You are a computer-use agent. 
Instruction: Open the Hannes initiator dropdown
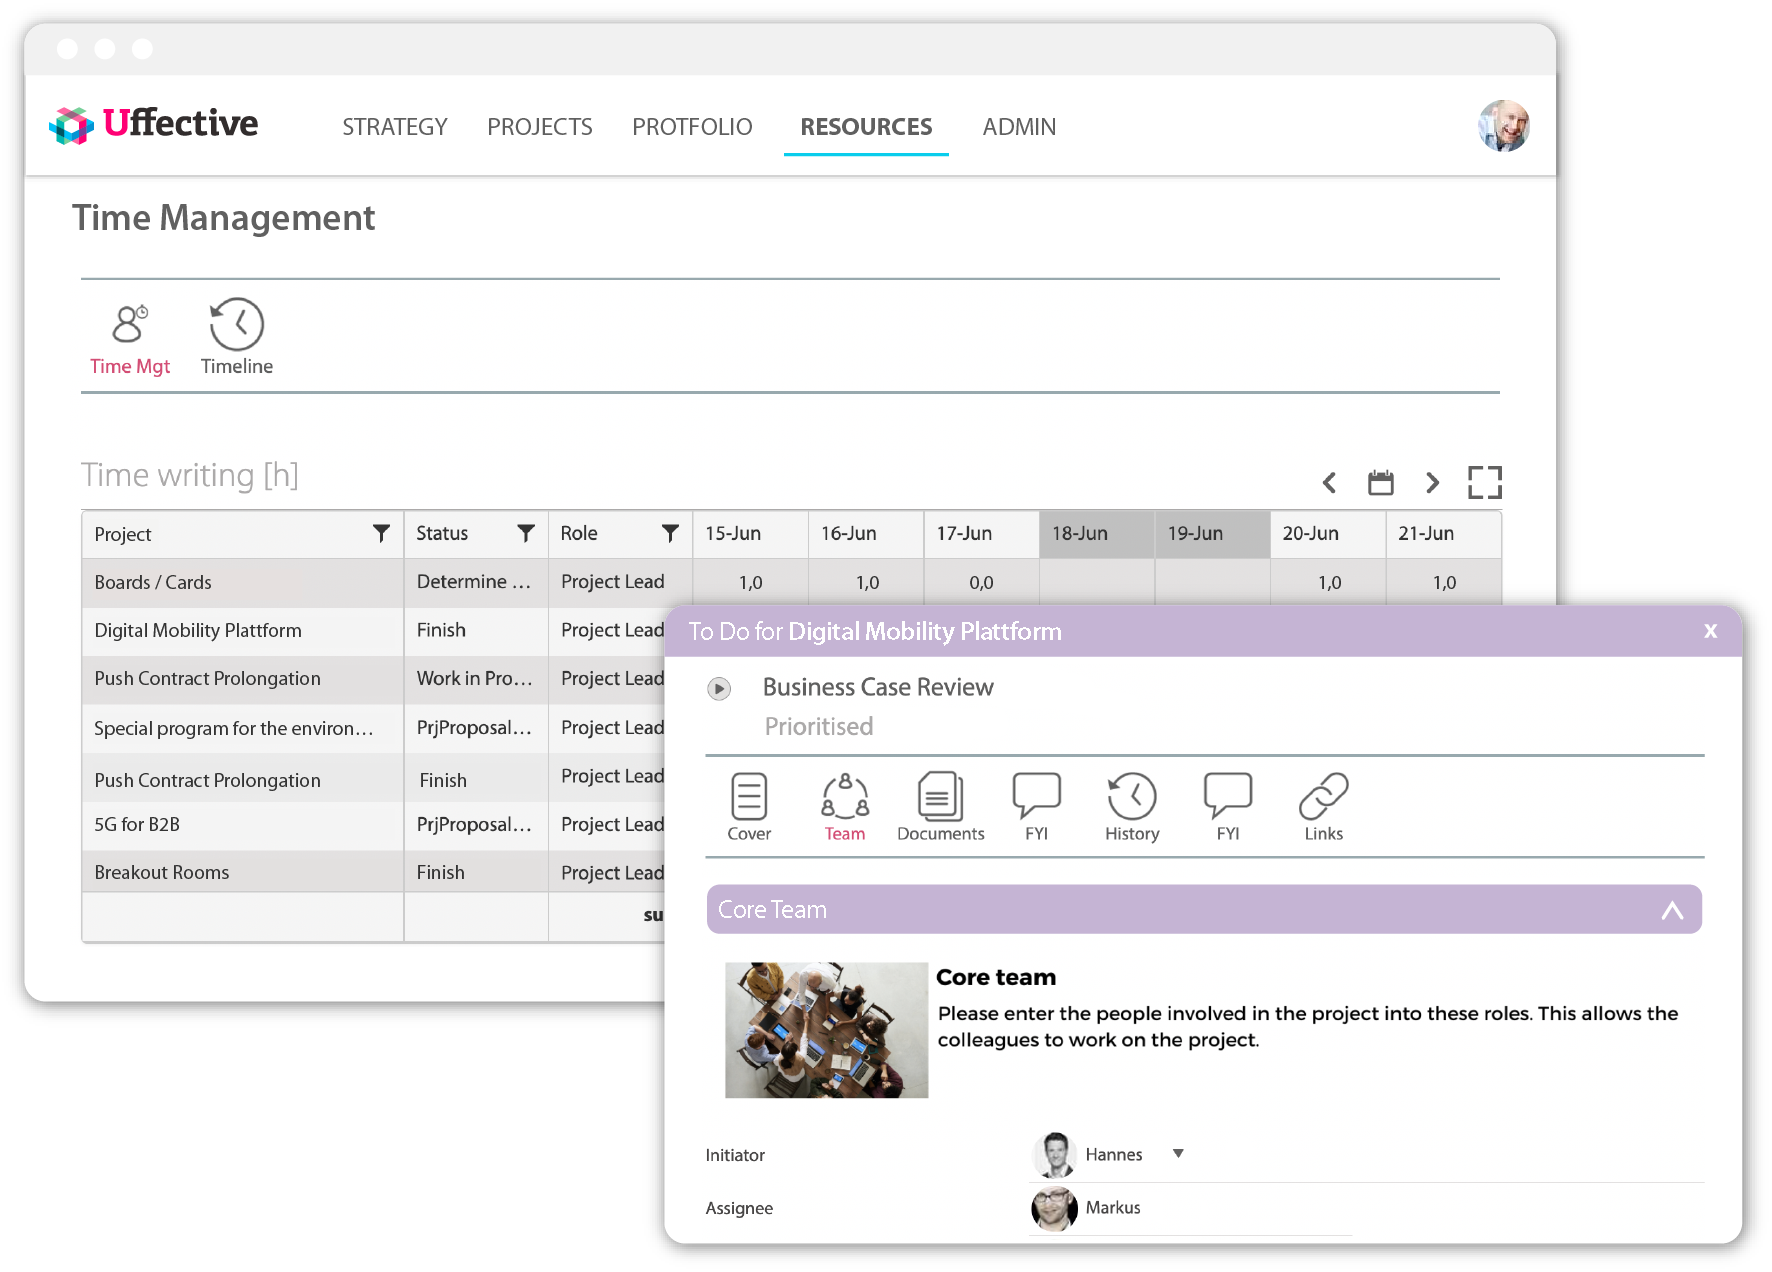coord(1178,1154)
